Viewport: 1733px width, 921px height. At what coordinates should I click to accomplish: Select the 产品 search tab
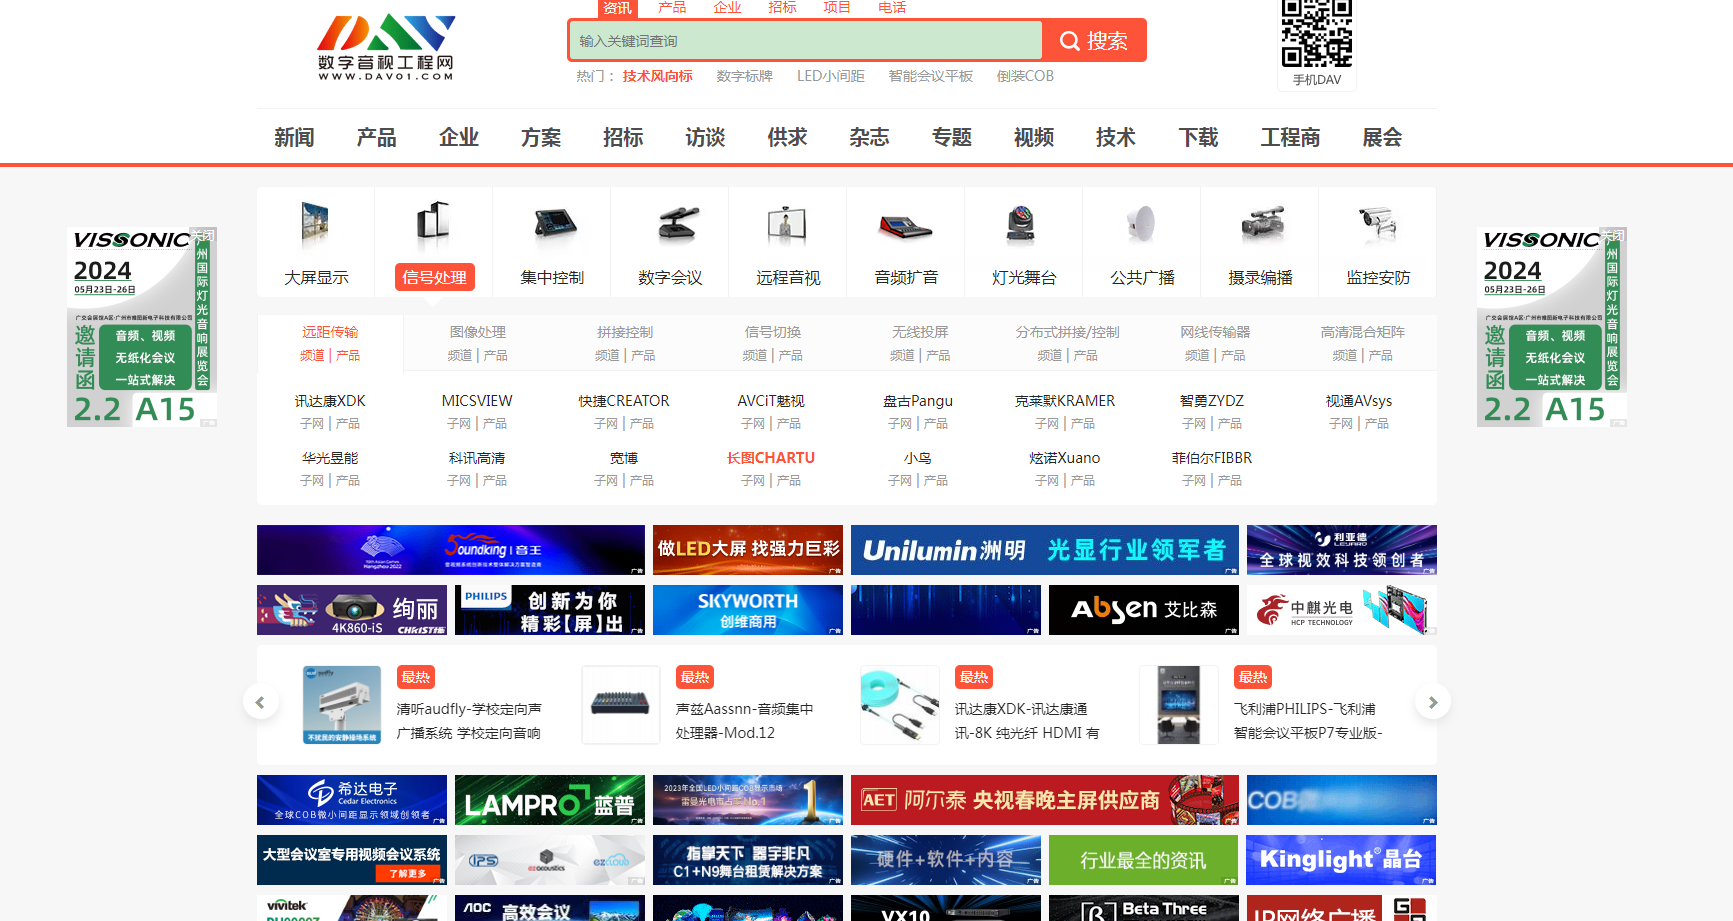pos(672,8)
